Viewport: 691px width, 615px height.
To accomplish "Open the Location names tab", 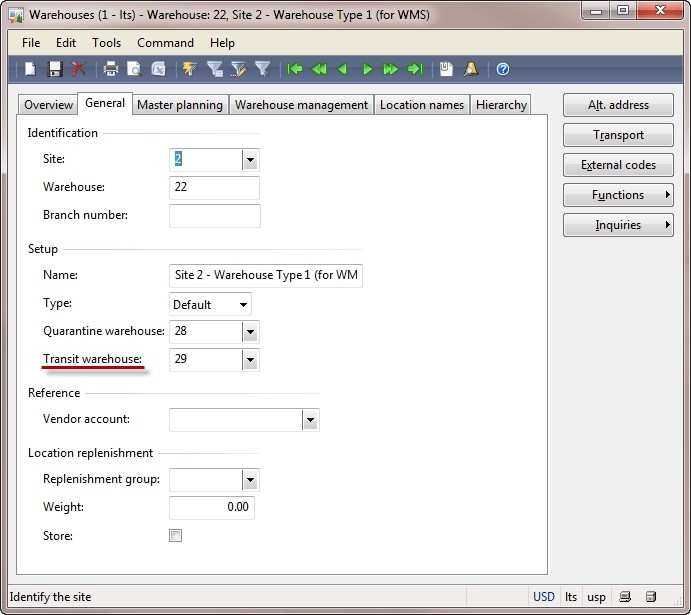I will [x=422, y=105].
